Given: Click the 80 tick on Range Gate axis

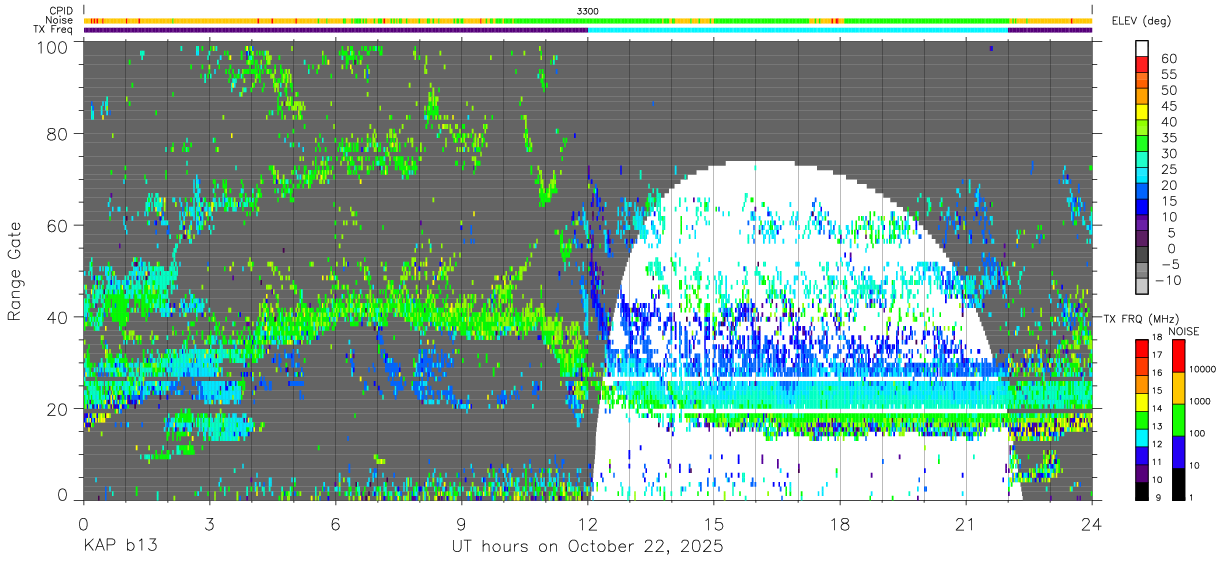Looking at the screenshot, I should point(58,134).
